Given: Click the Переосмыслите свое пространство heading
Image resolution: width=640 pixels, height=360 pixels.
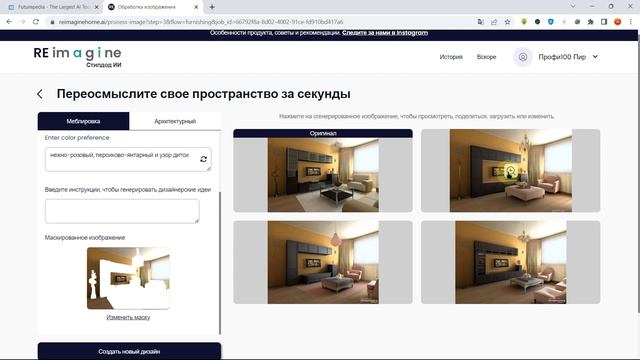Looking at the screenshot, I should click(x=203, y=94).
